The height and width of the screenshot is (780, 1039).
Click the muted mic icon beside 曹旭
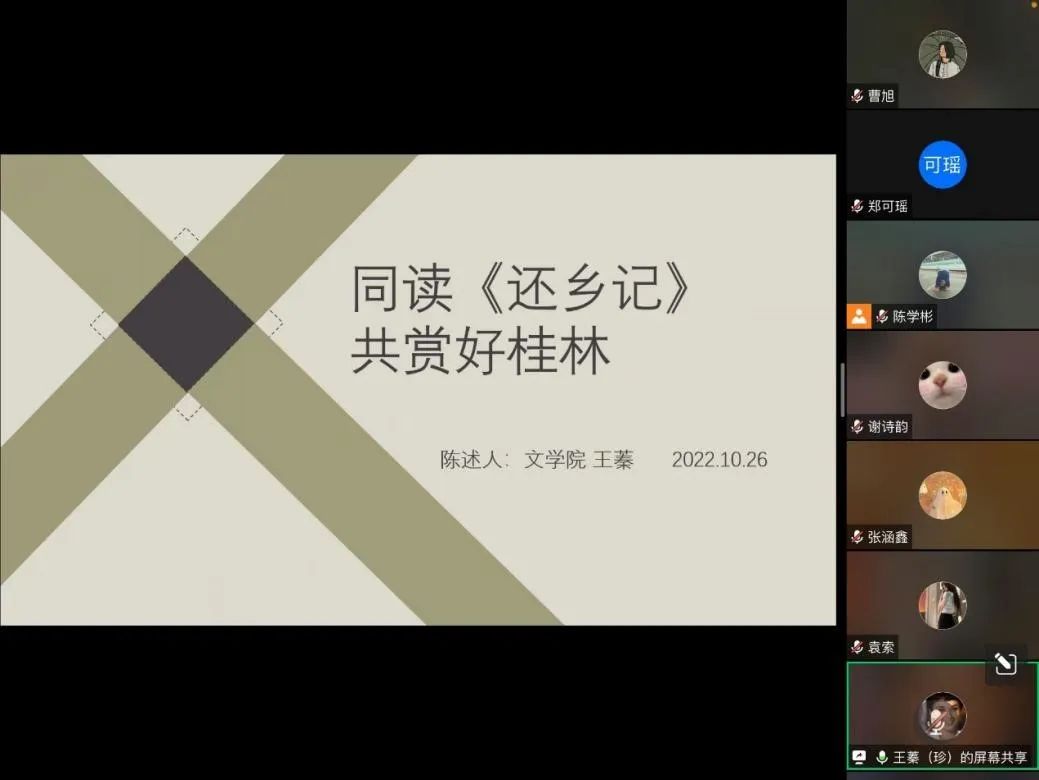click(x=857, y=96)
